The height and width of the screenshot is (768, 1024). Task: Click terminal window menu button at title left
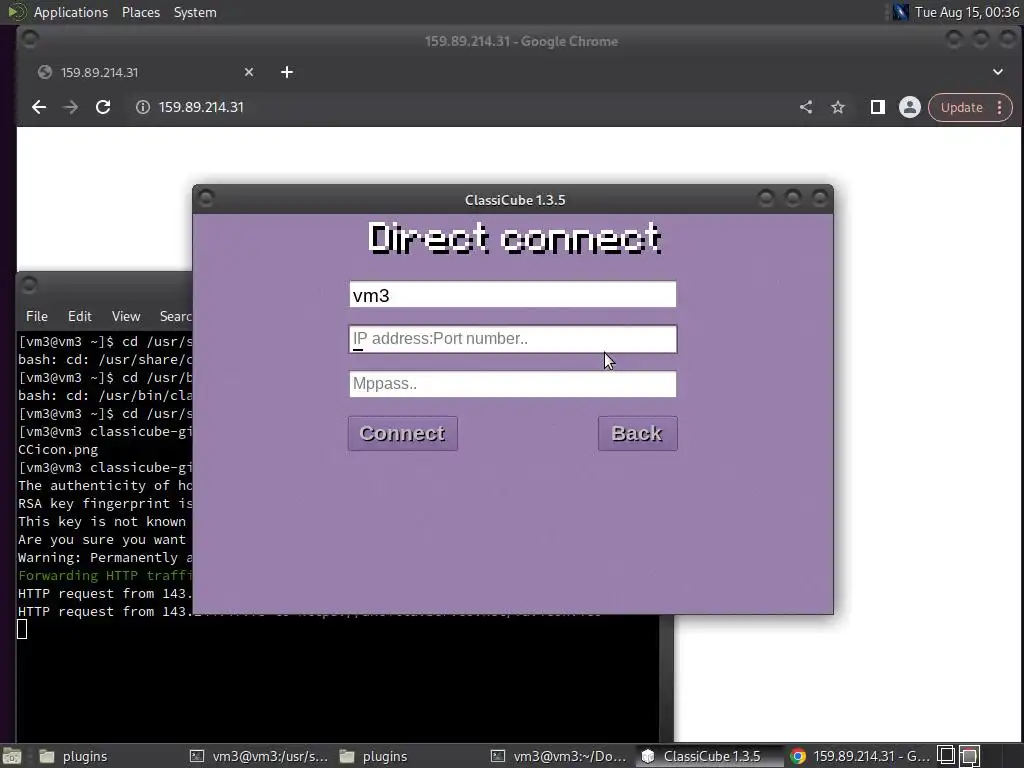[x=29, y=285]
